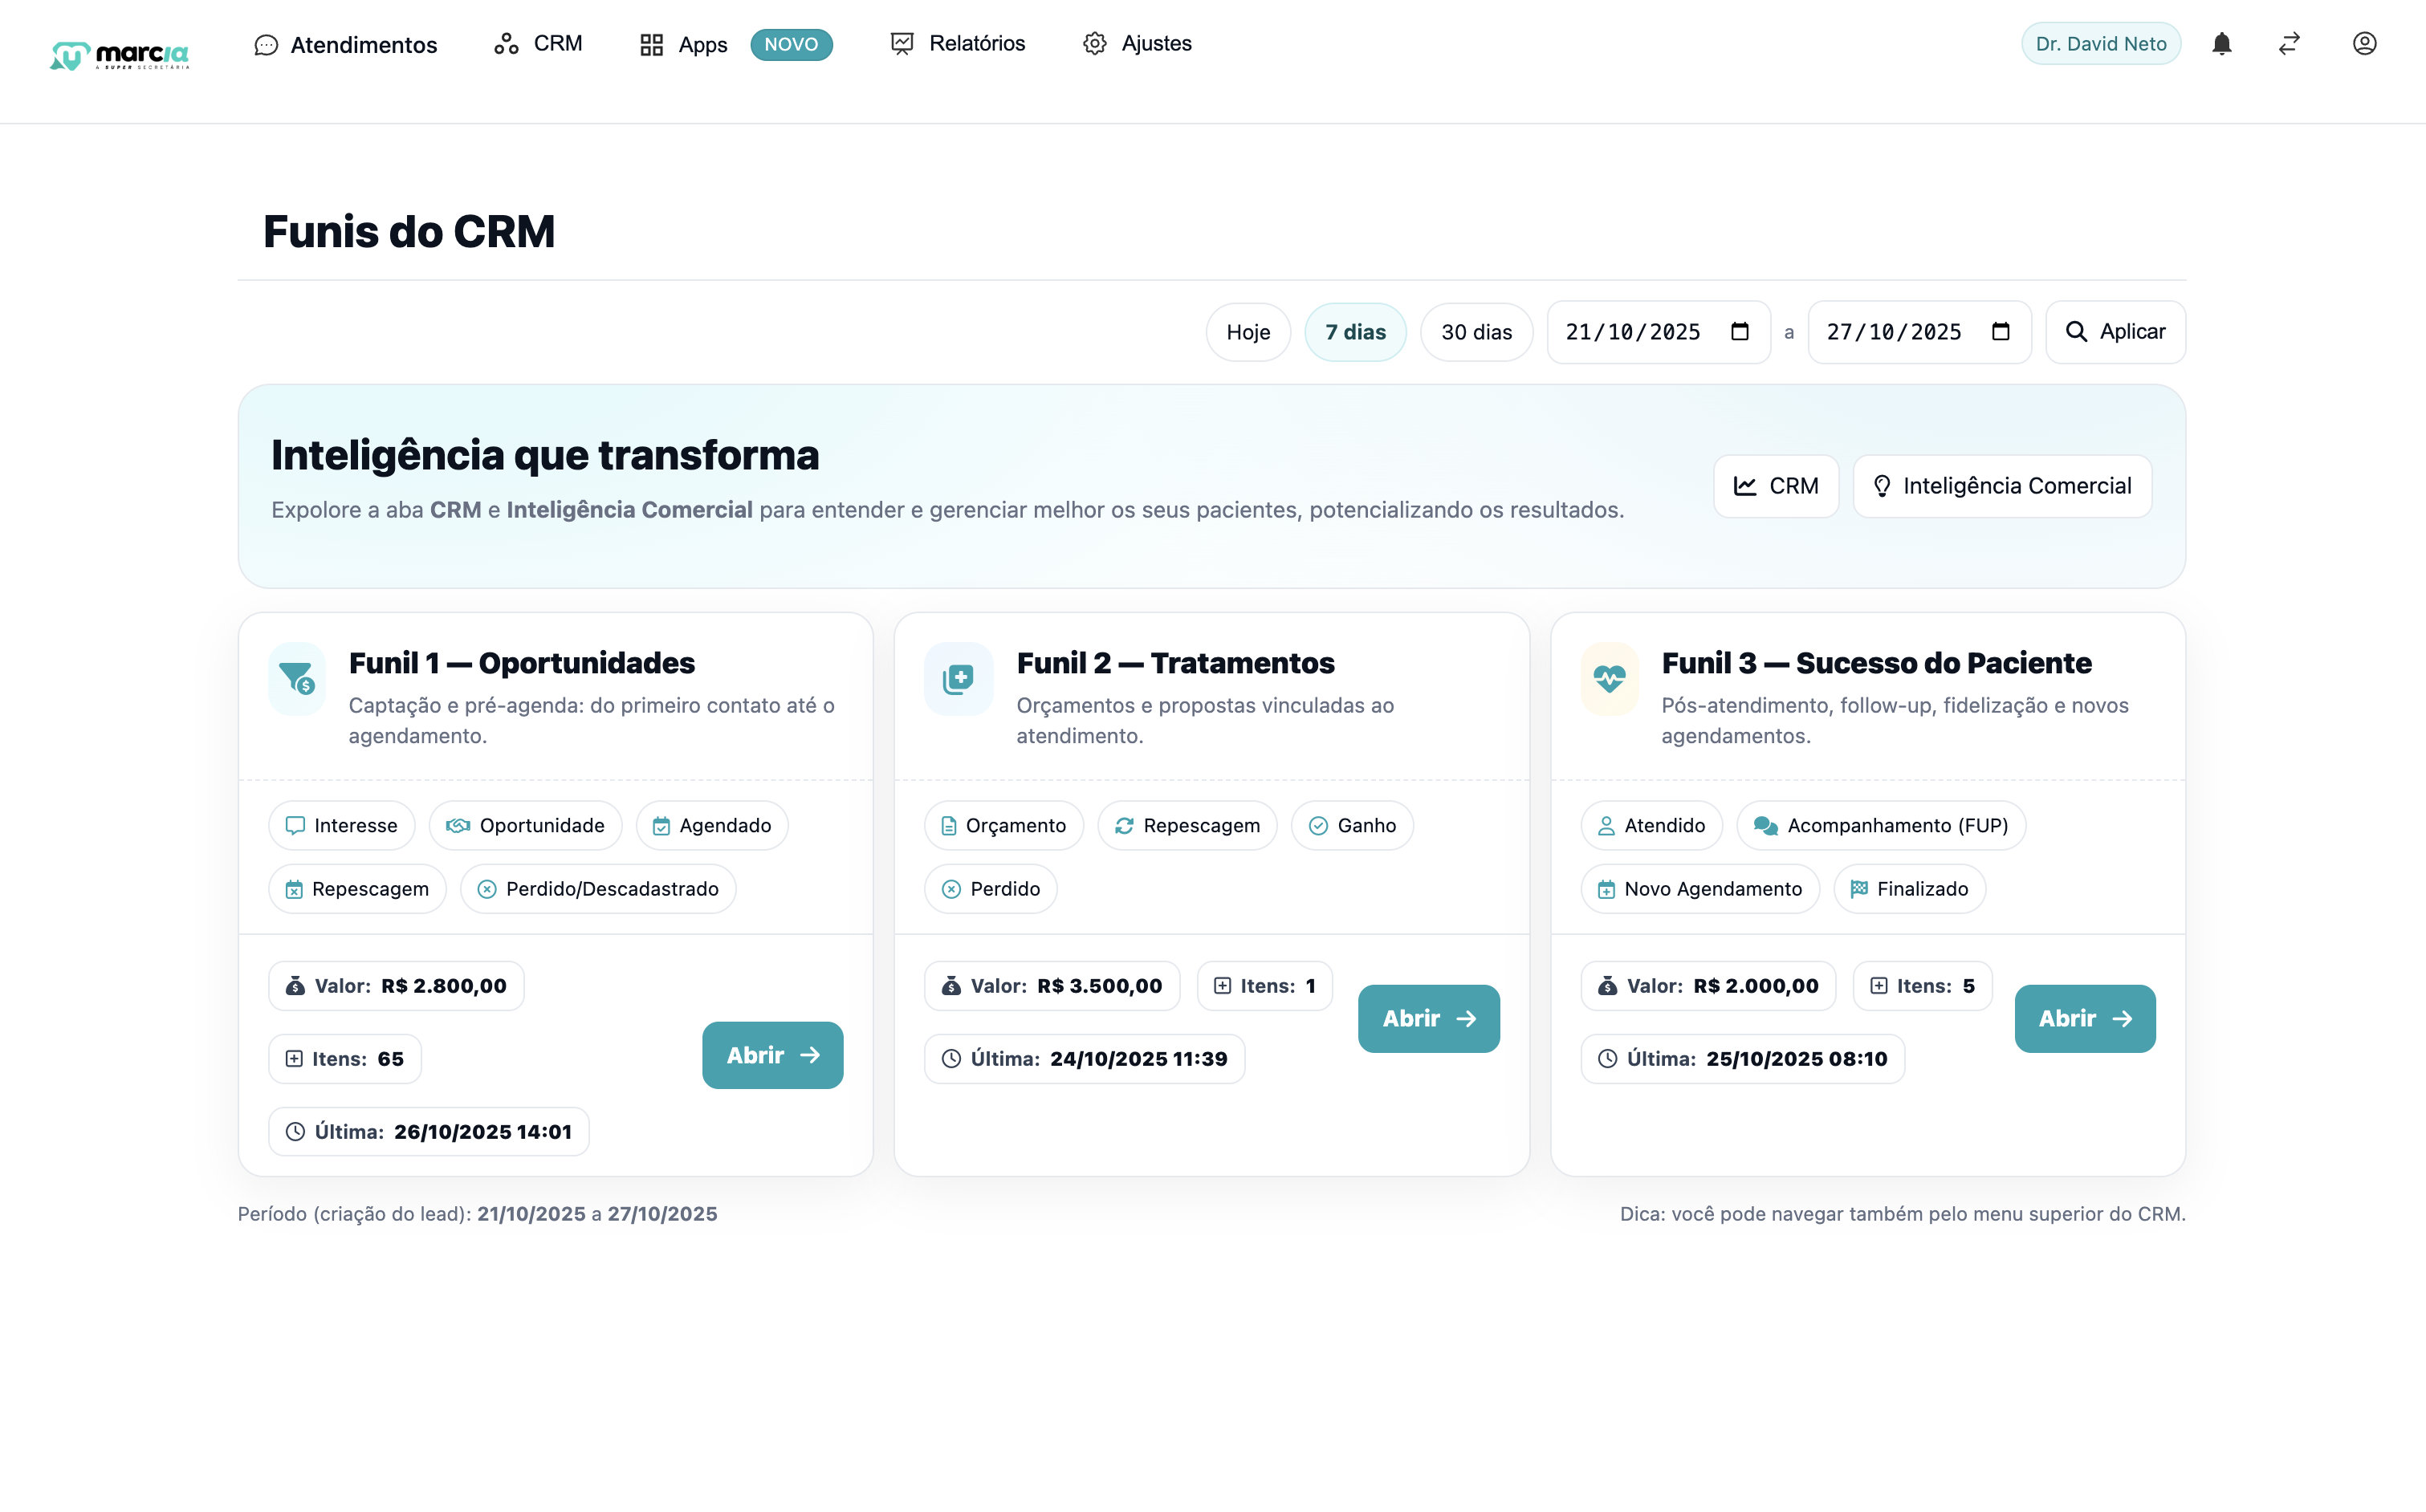This screenshot has height=1512, width=2426.
Task: Click the Funil 1 funnel icon
Action: click(x=297, y=679)
